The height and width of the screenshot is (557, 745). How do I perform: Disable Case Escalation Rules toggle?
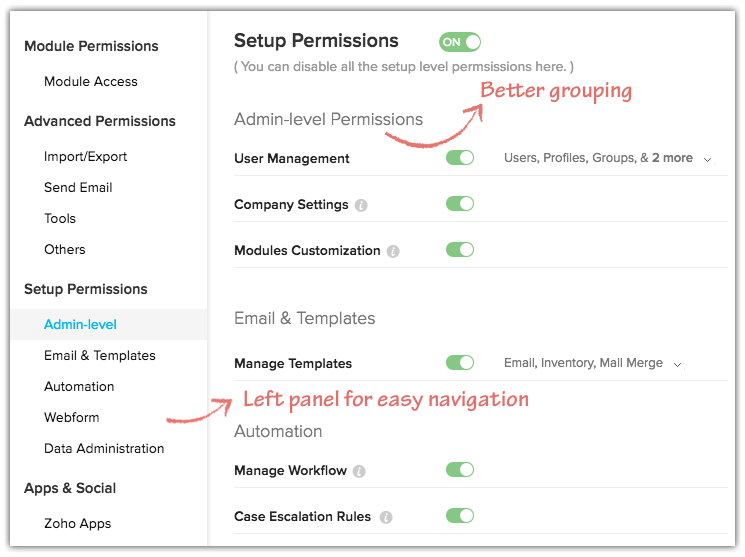pyautogui.click(x=460, y=516)
